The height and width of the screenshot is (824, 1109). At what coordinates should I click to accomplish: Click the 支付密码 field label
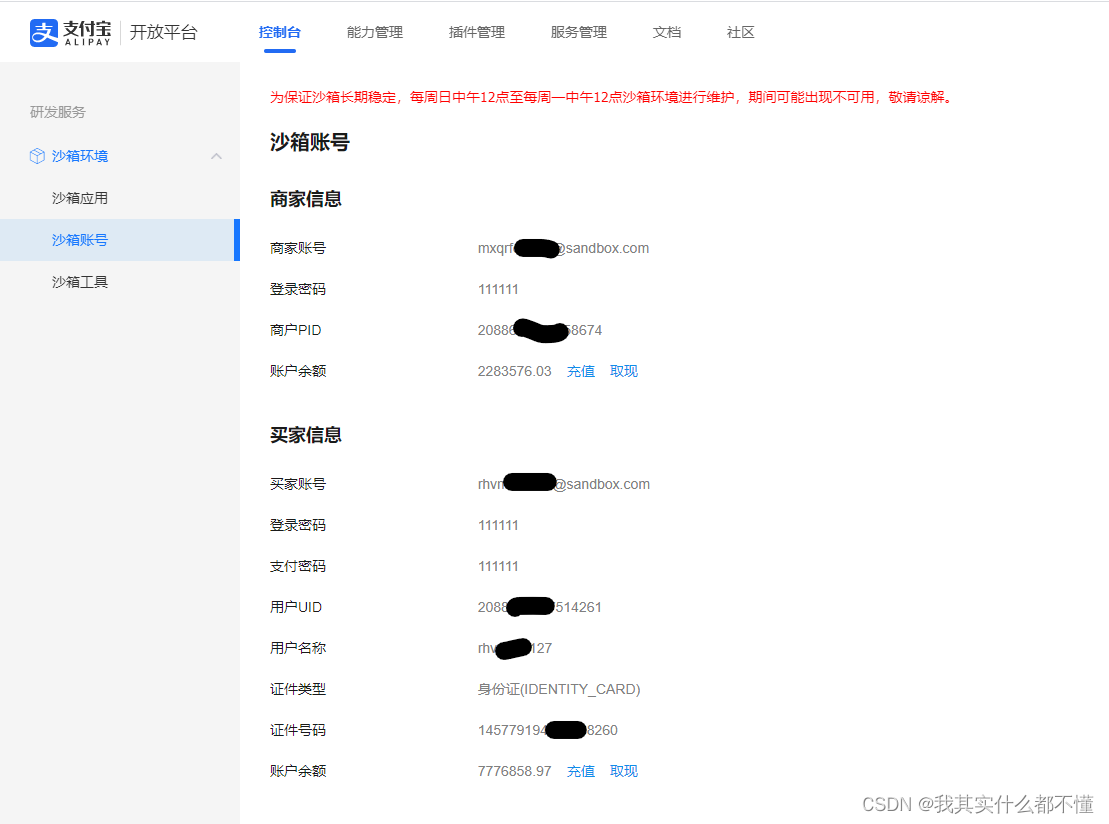(298, 567)
